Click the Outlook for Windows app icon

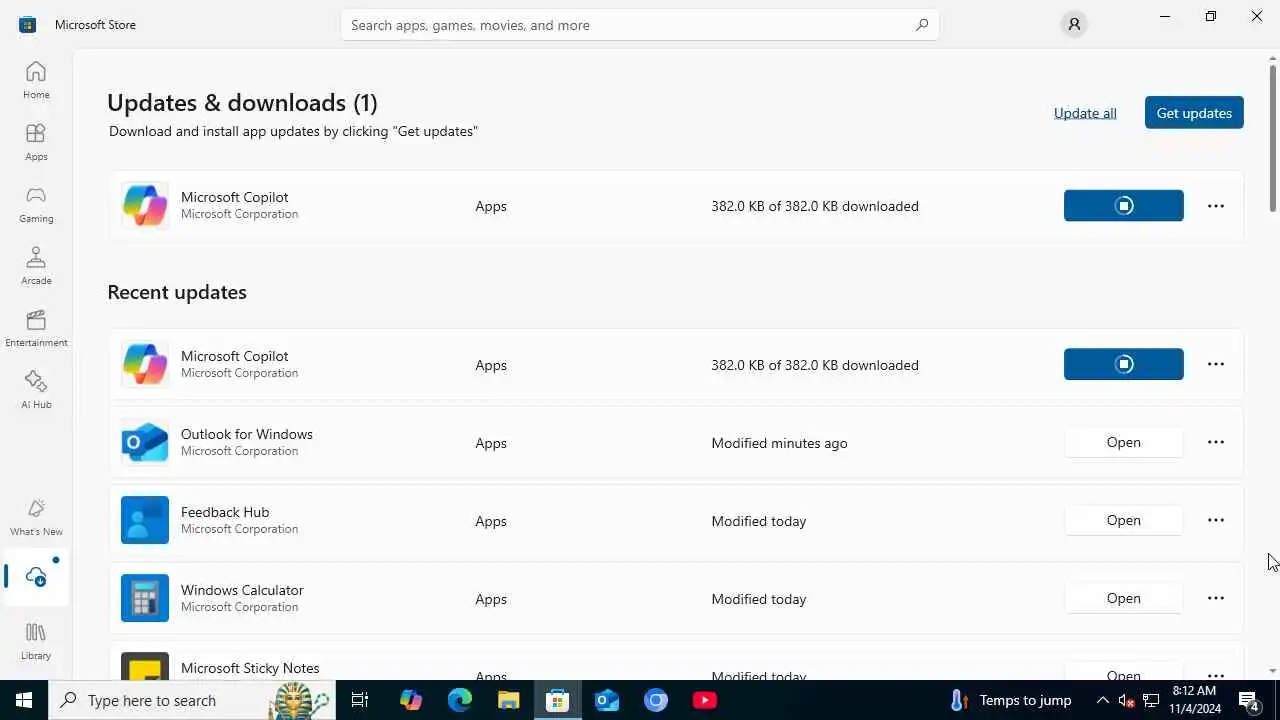pos(145,442)
